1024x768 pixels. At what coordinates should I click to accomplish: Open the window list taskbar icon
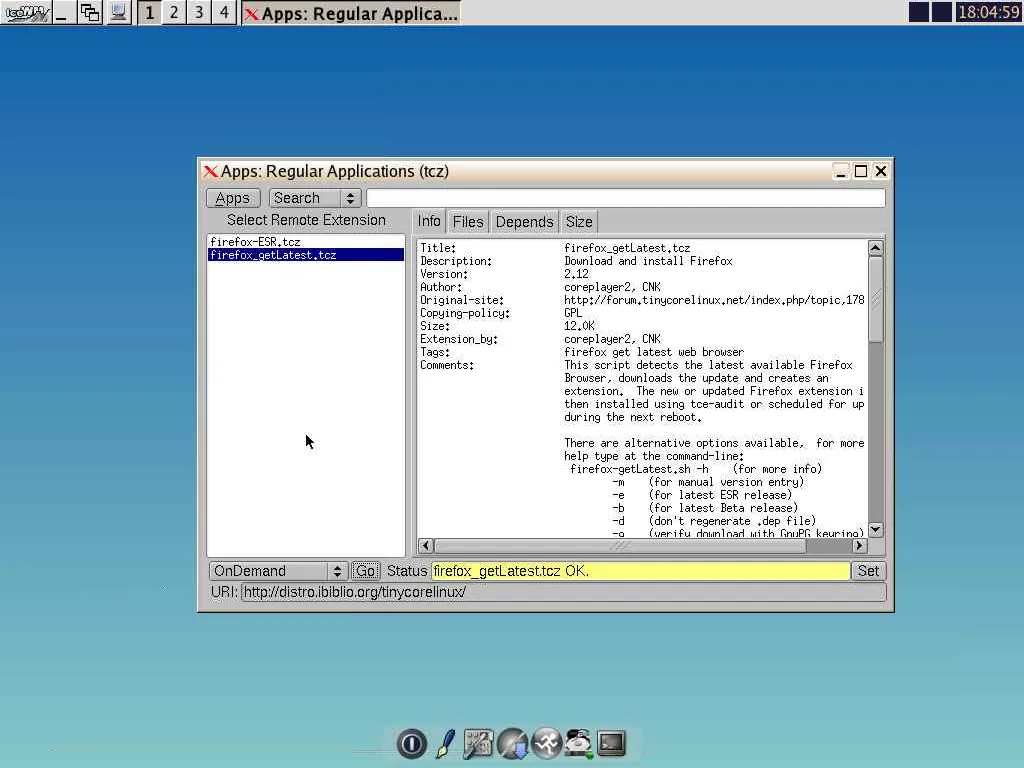tap(89, 12)
